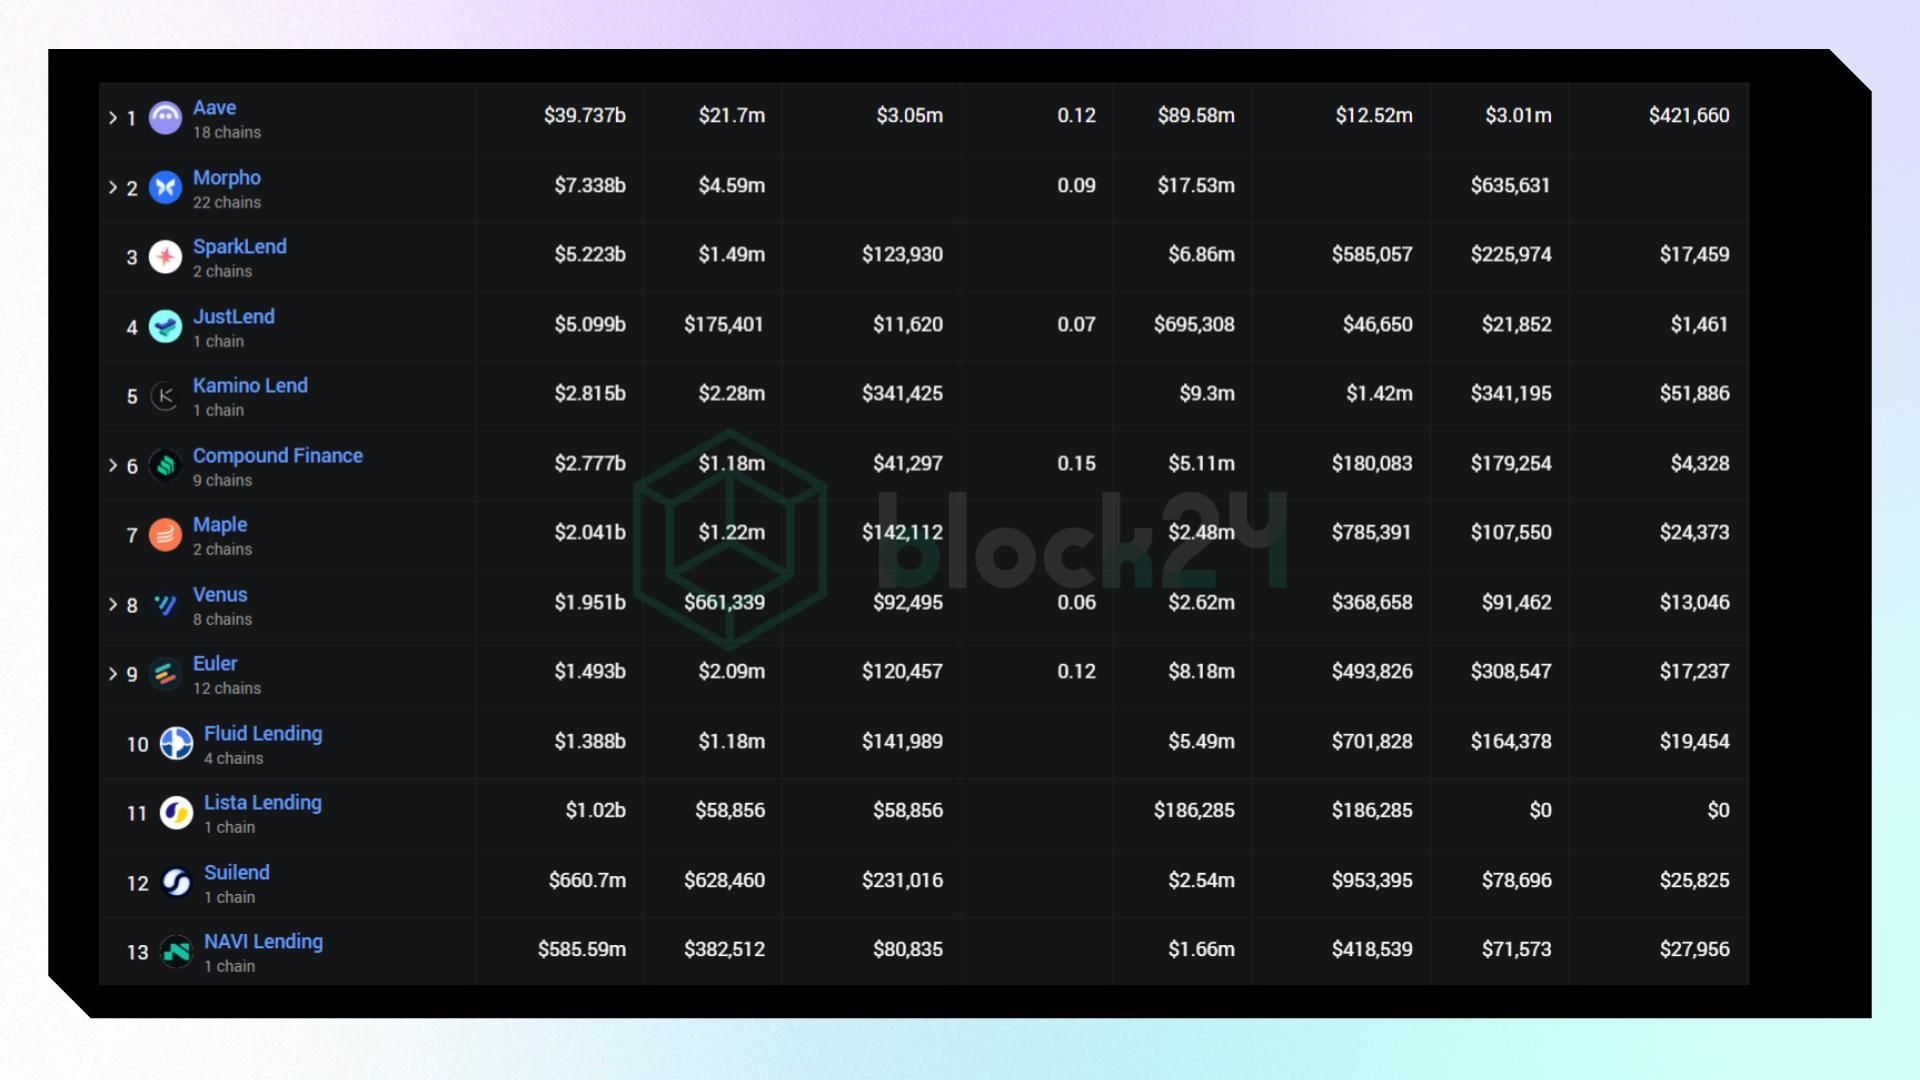Open the Venus protocol link
The width and height of the screenshot is (1920, 1080).
click(x=220, y=595)
